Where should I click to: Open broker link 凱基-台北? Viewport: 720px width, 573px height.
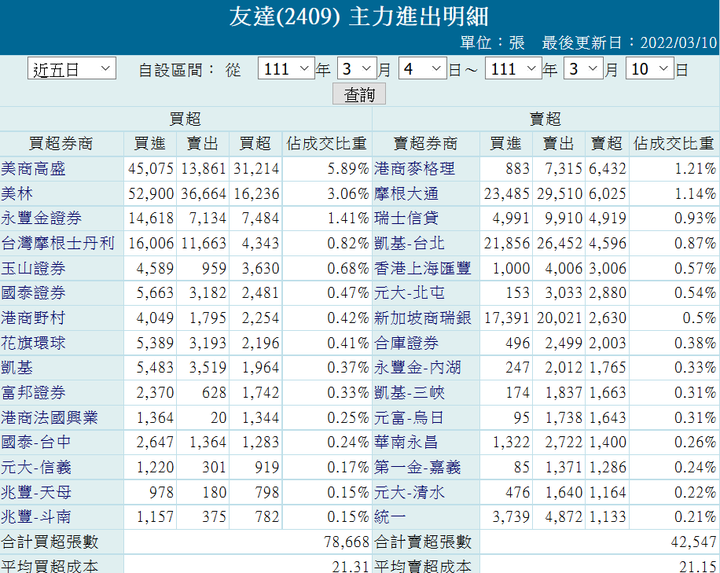[x=409, y=243]
